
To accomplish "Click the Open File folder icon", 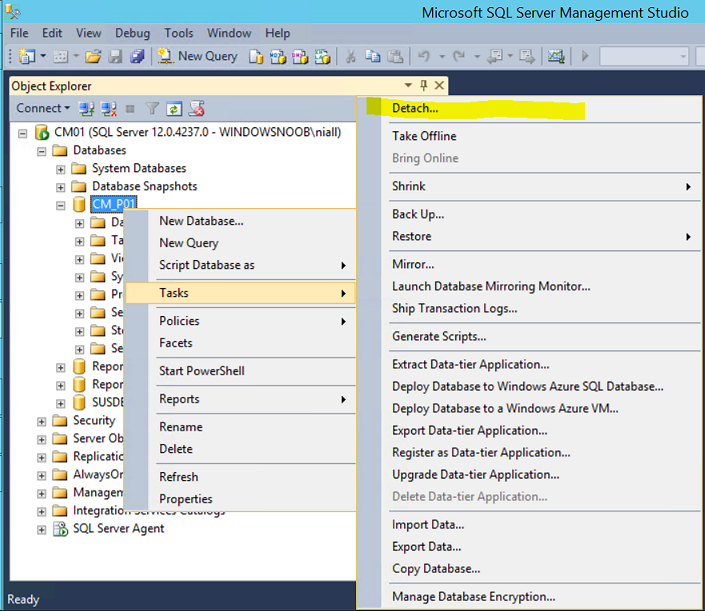I will point(93,56).
